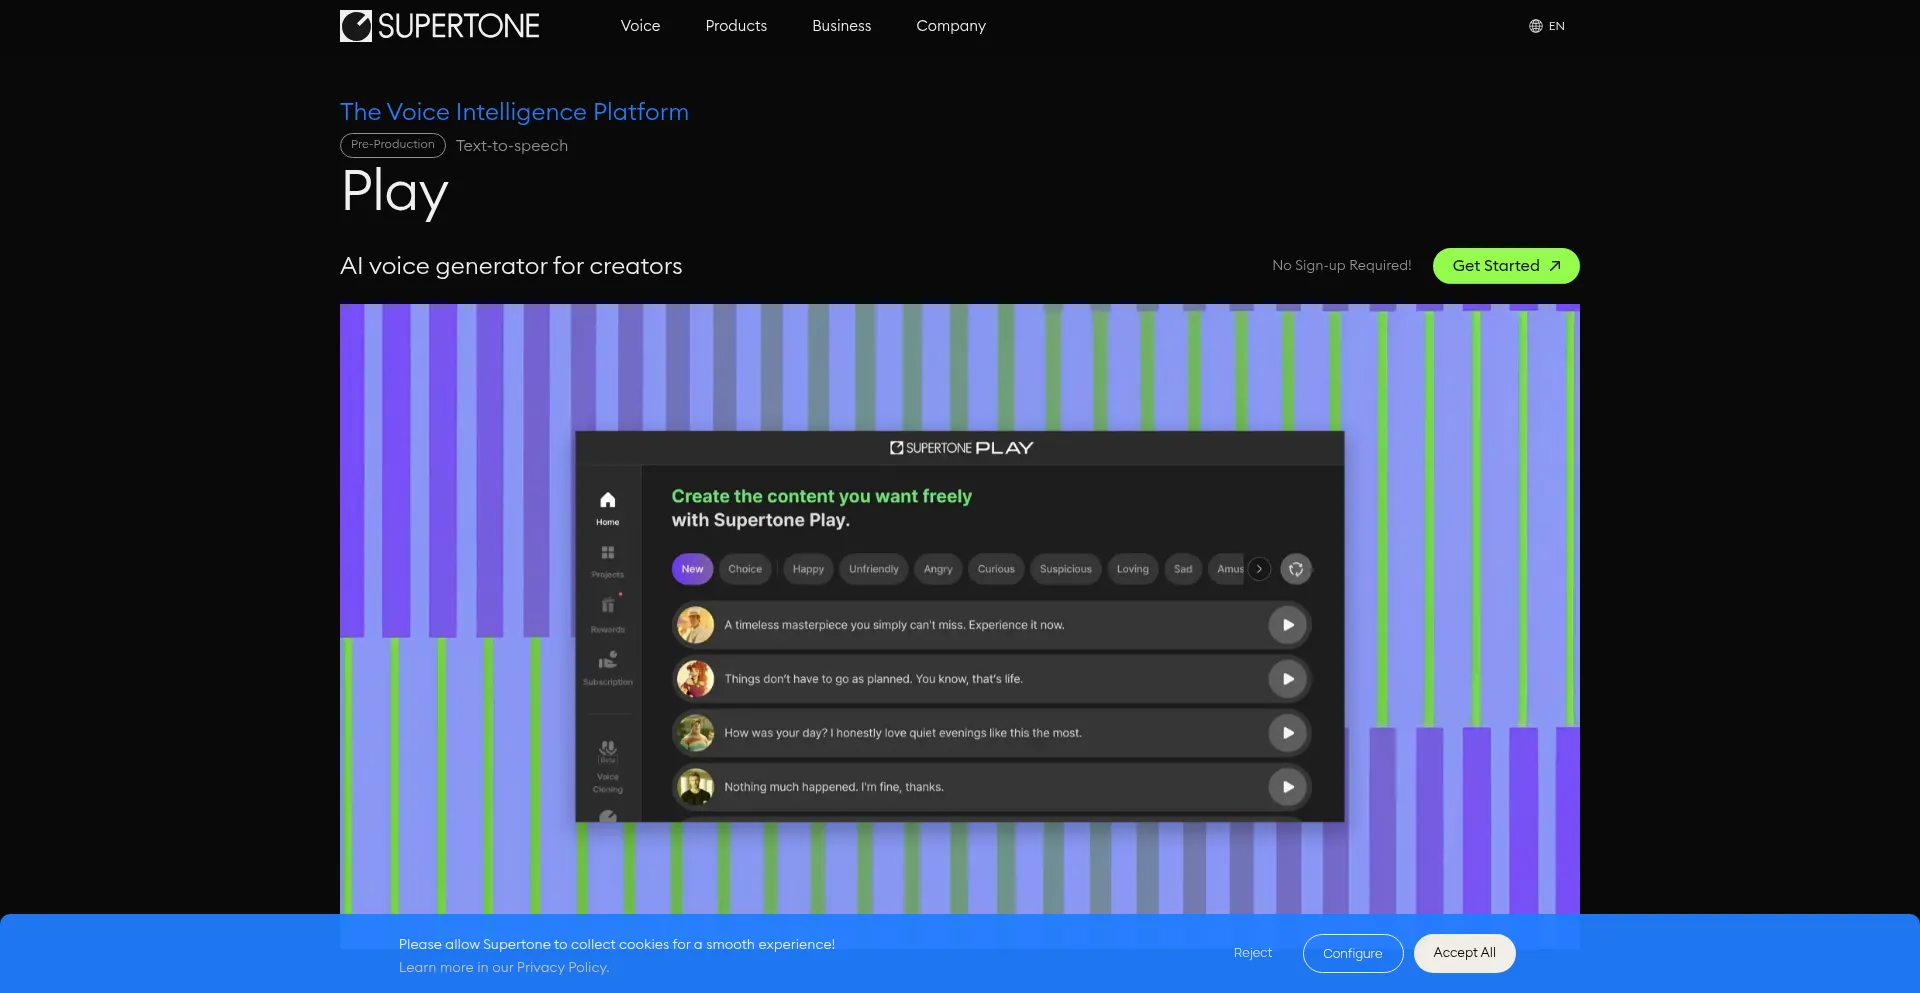Click the Get Started button
This screenshot has width=1920, height=993.
1505,266
